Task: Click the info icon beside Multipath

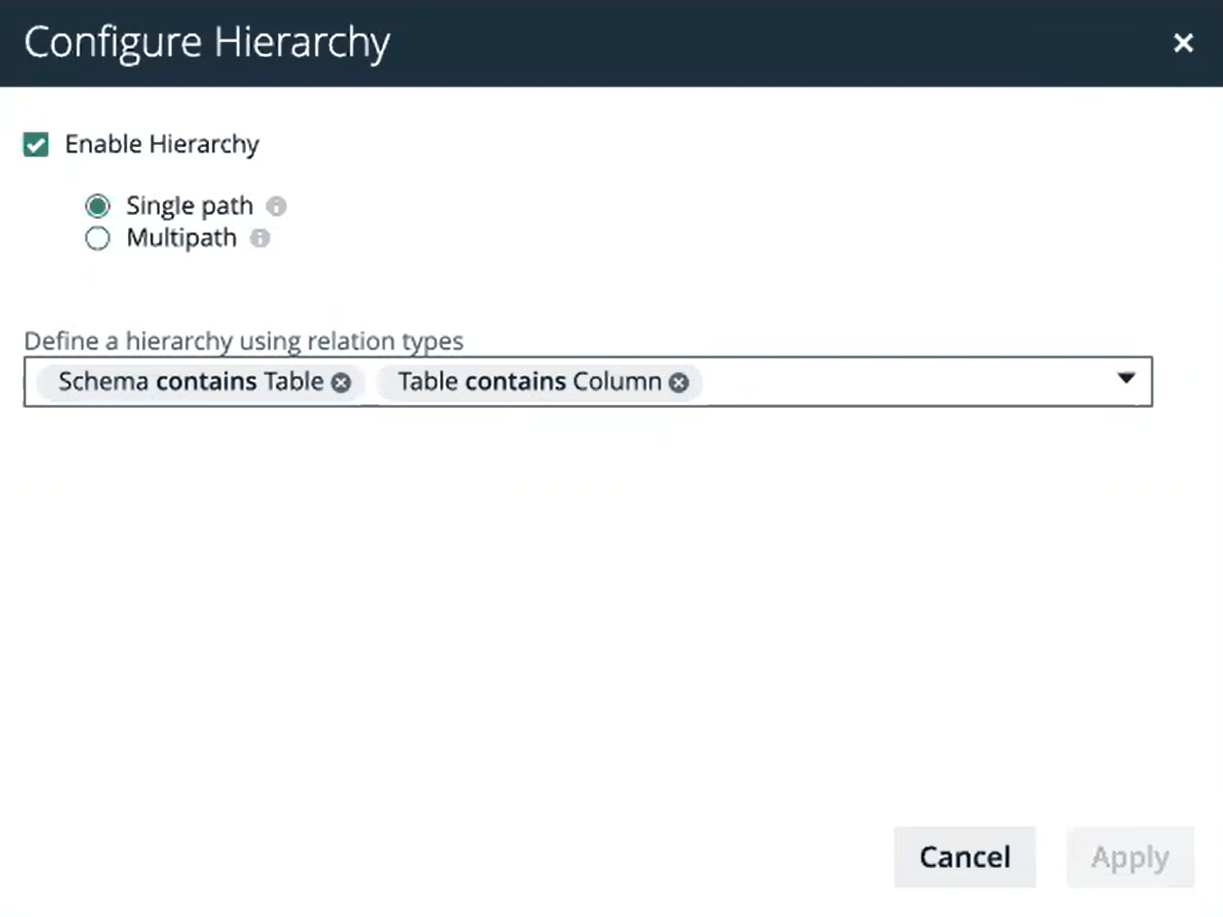Action: tap(262, 239)
